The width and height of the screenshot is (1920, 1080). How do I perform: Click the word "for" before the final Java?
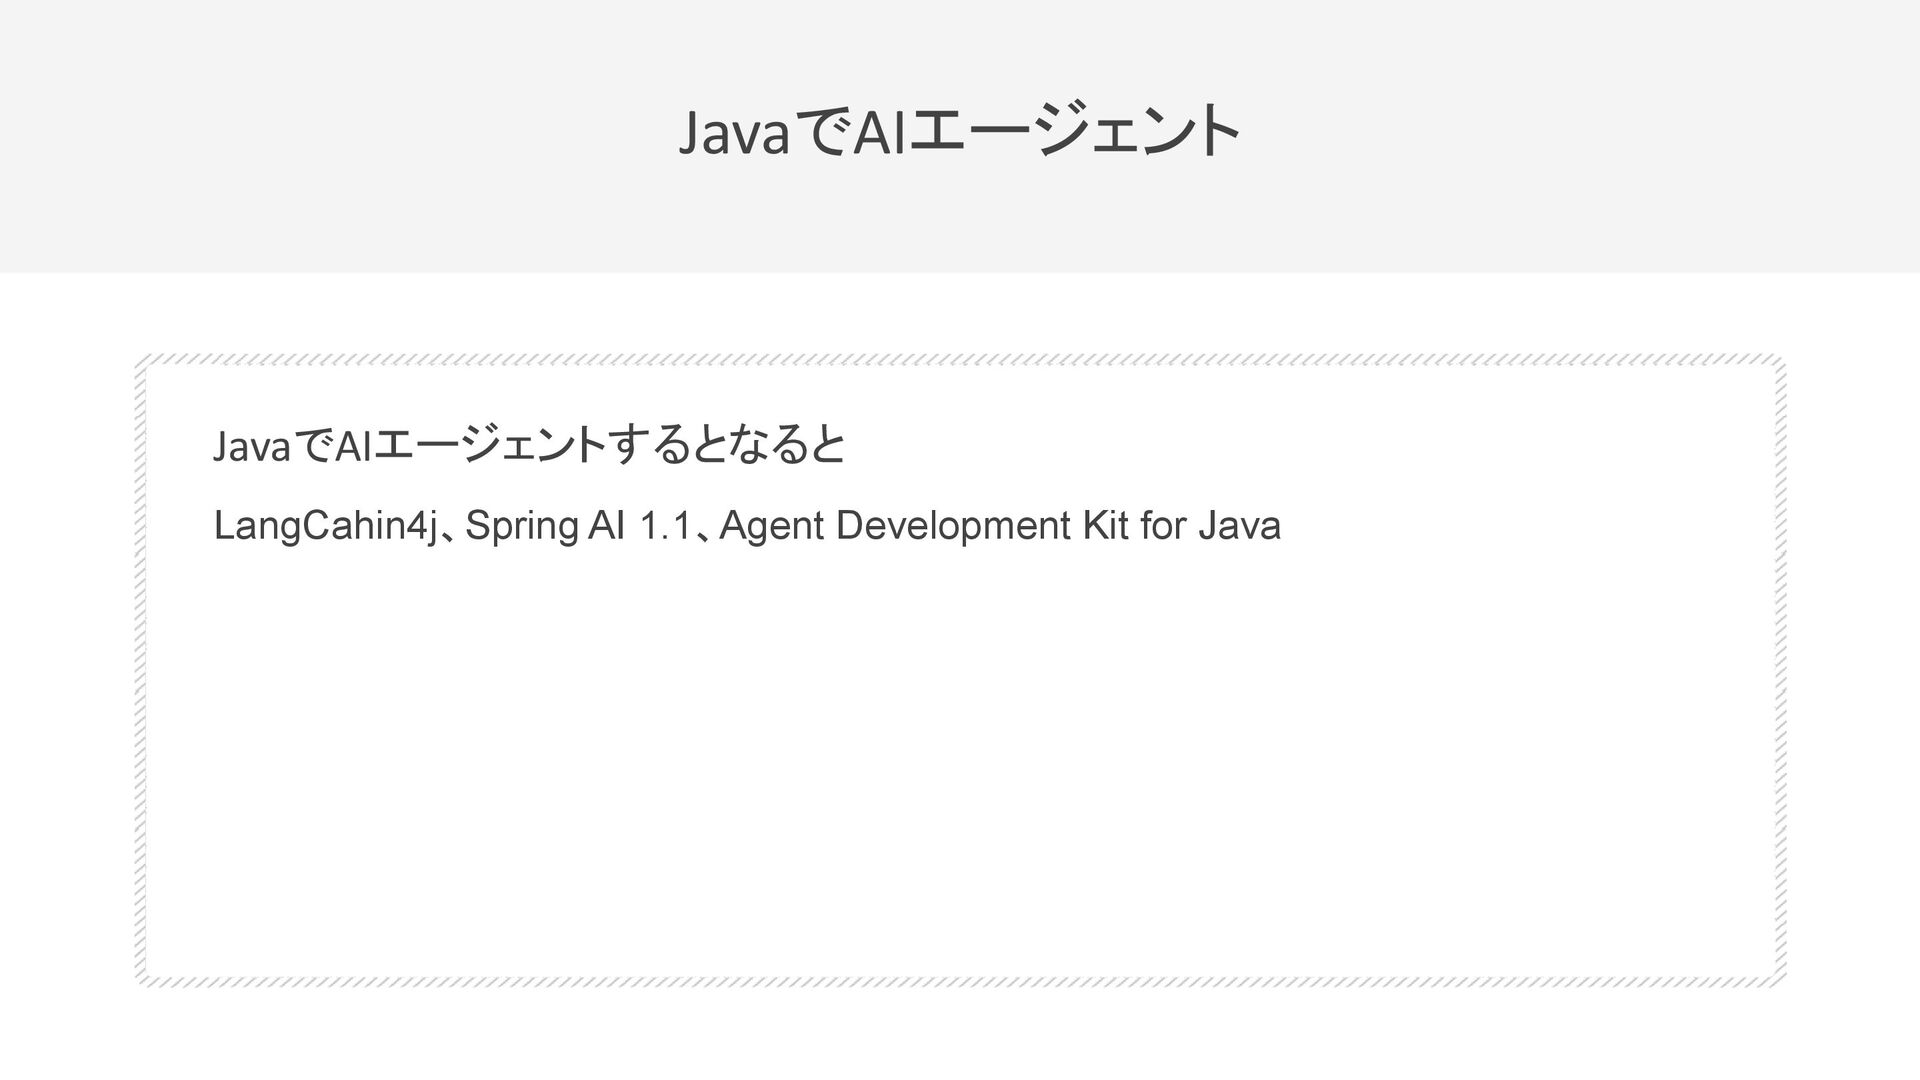1162,526
